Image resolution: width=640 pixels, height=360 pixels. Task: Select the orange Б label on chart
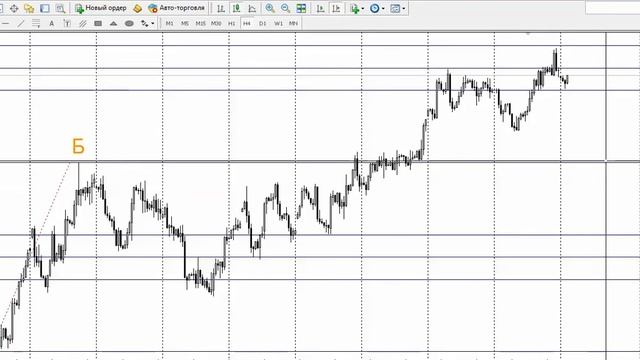(x=78, y=146)
